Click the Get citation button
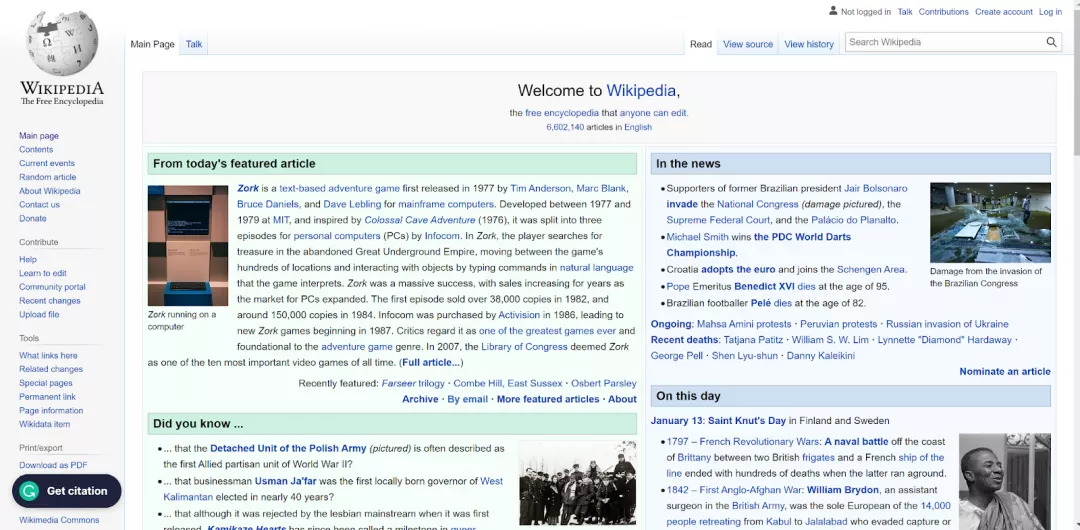 (x=66, y=491)
